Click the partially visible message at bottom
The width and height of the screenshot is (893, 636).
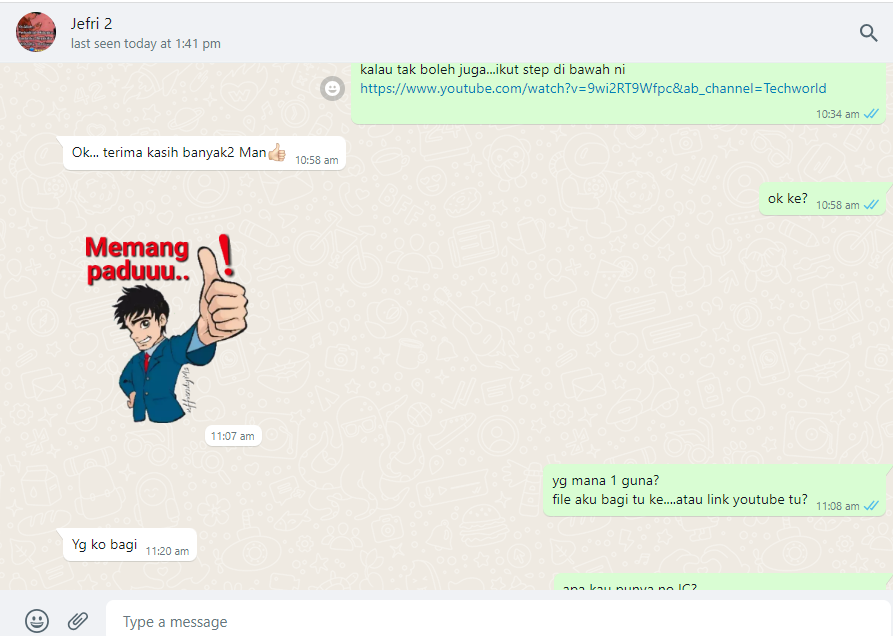click(700, 583)
